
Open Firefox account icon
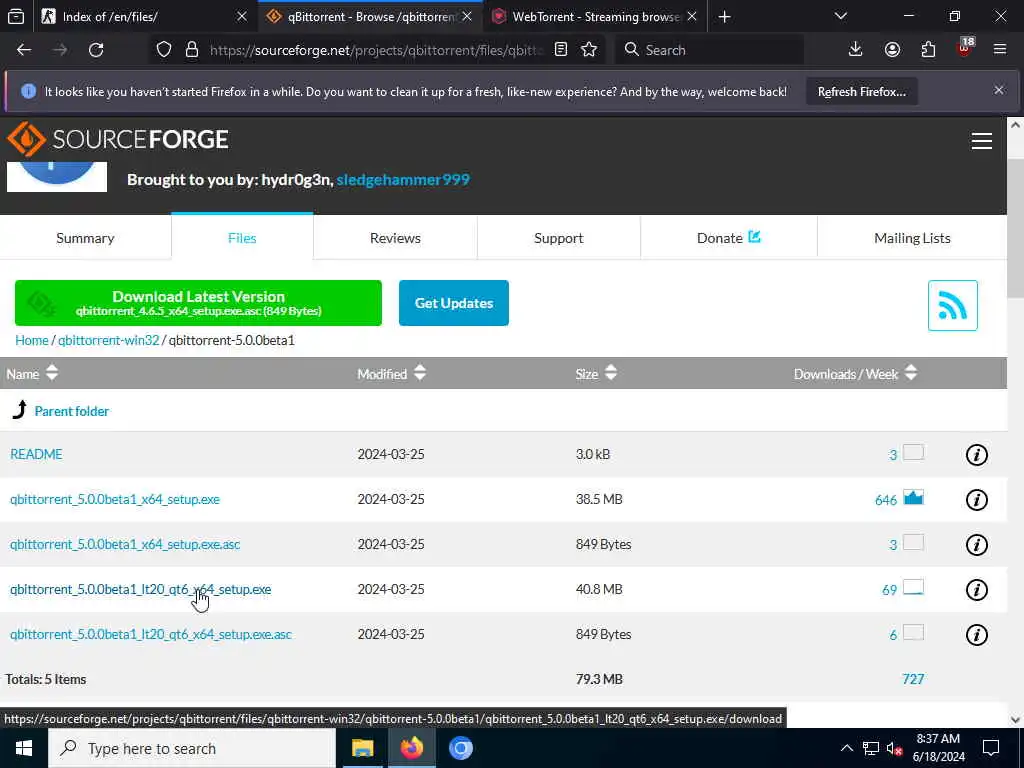point(892,50)
